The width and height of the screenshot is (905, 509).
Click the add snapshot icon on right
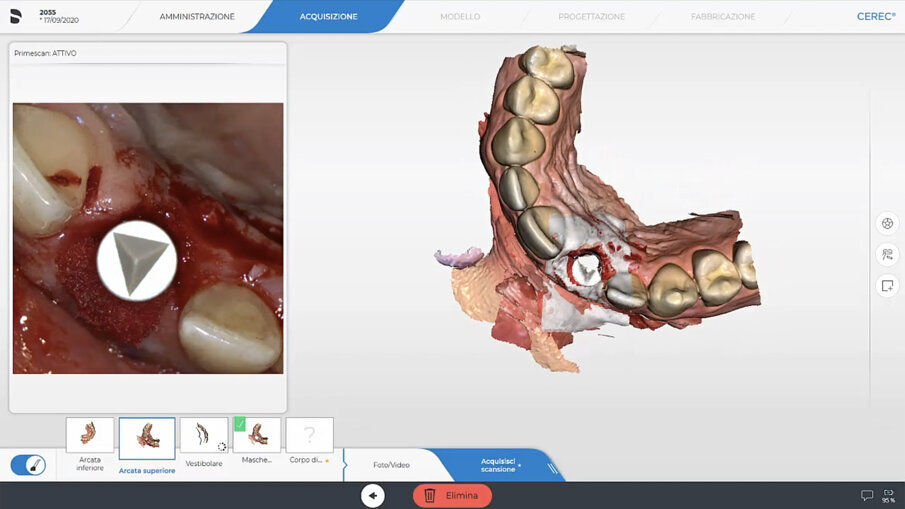[x=886, y=286]
